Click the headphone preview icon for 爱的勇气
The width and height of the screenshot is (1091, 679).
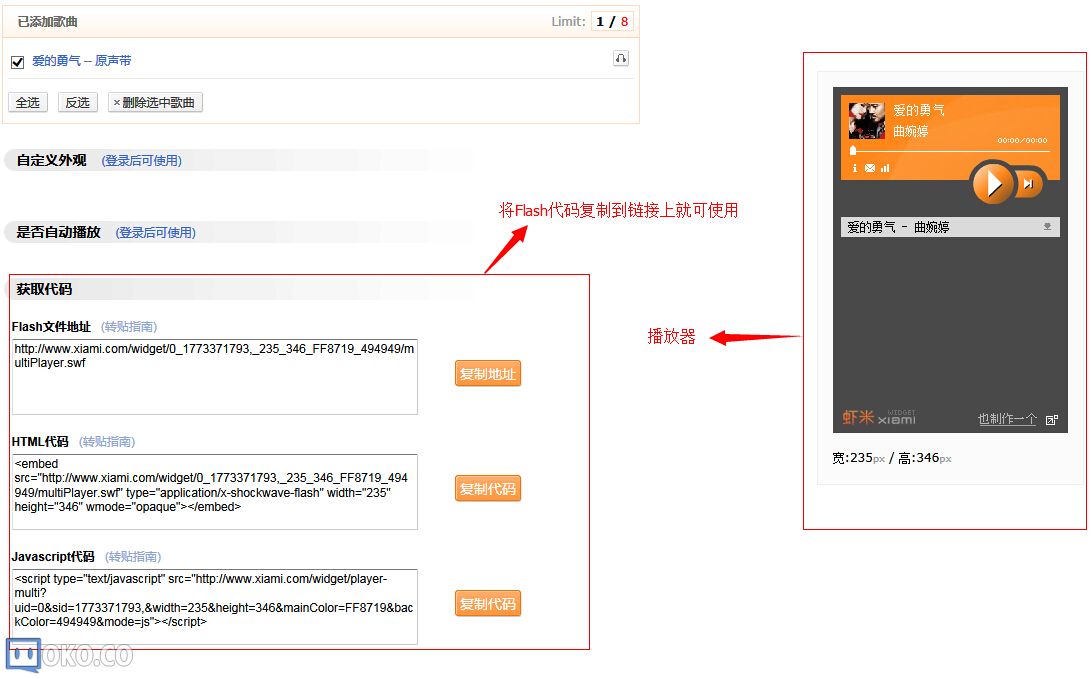pyautogui.click(x=621, y=58)
